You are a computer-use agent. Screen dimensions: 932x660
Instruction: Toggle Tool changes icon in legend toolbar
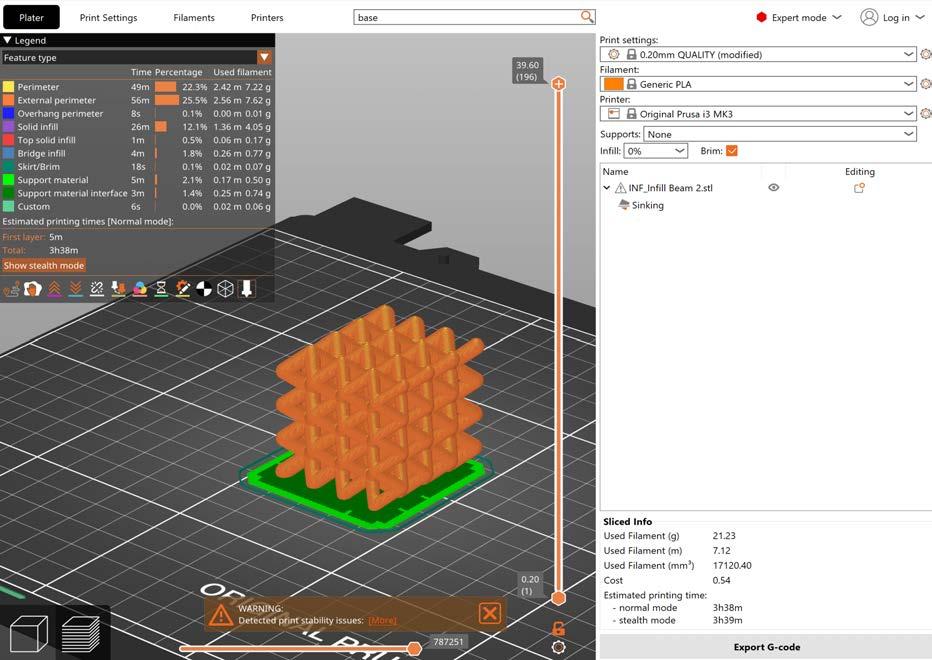[118, 290]
